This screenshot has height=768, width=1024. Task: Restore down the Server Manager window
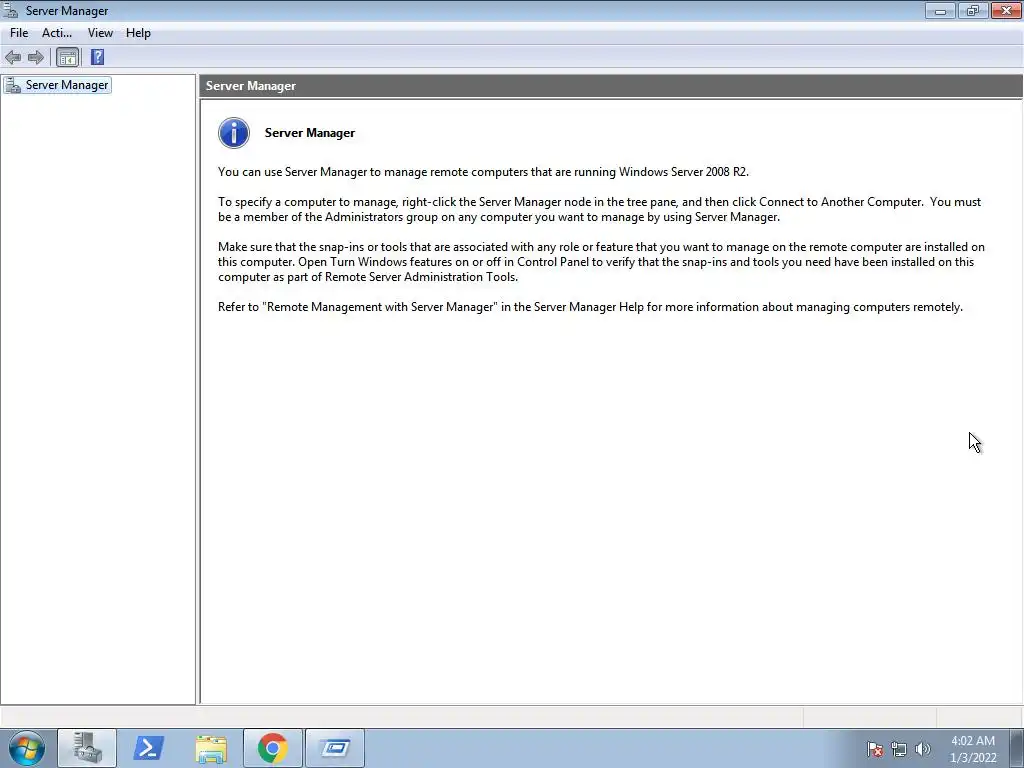973,10
